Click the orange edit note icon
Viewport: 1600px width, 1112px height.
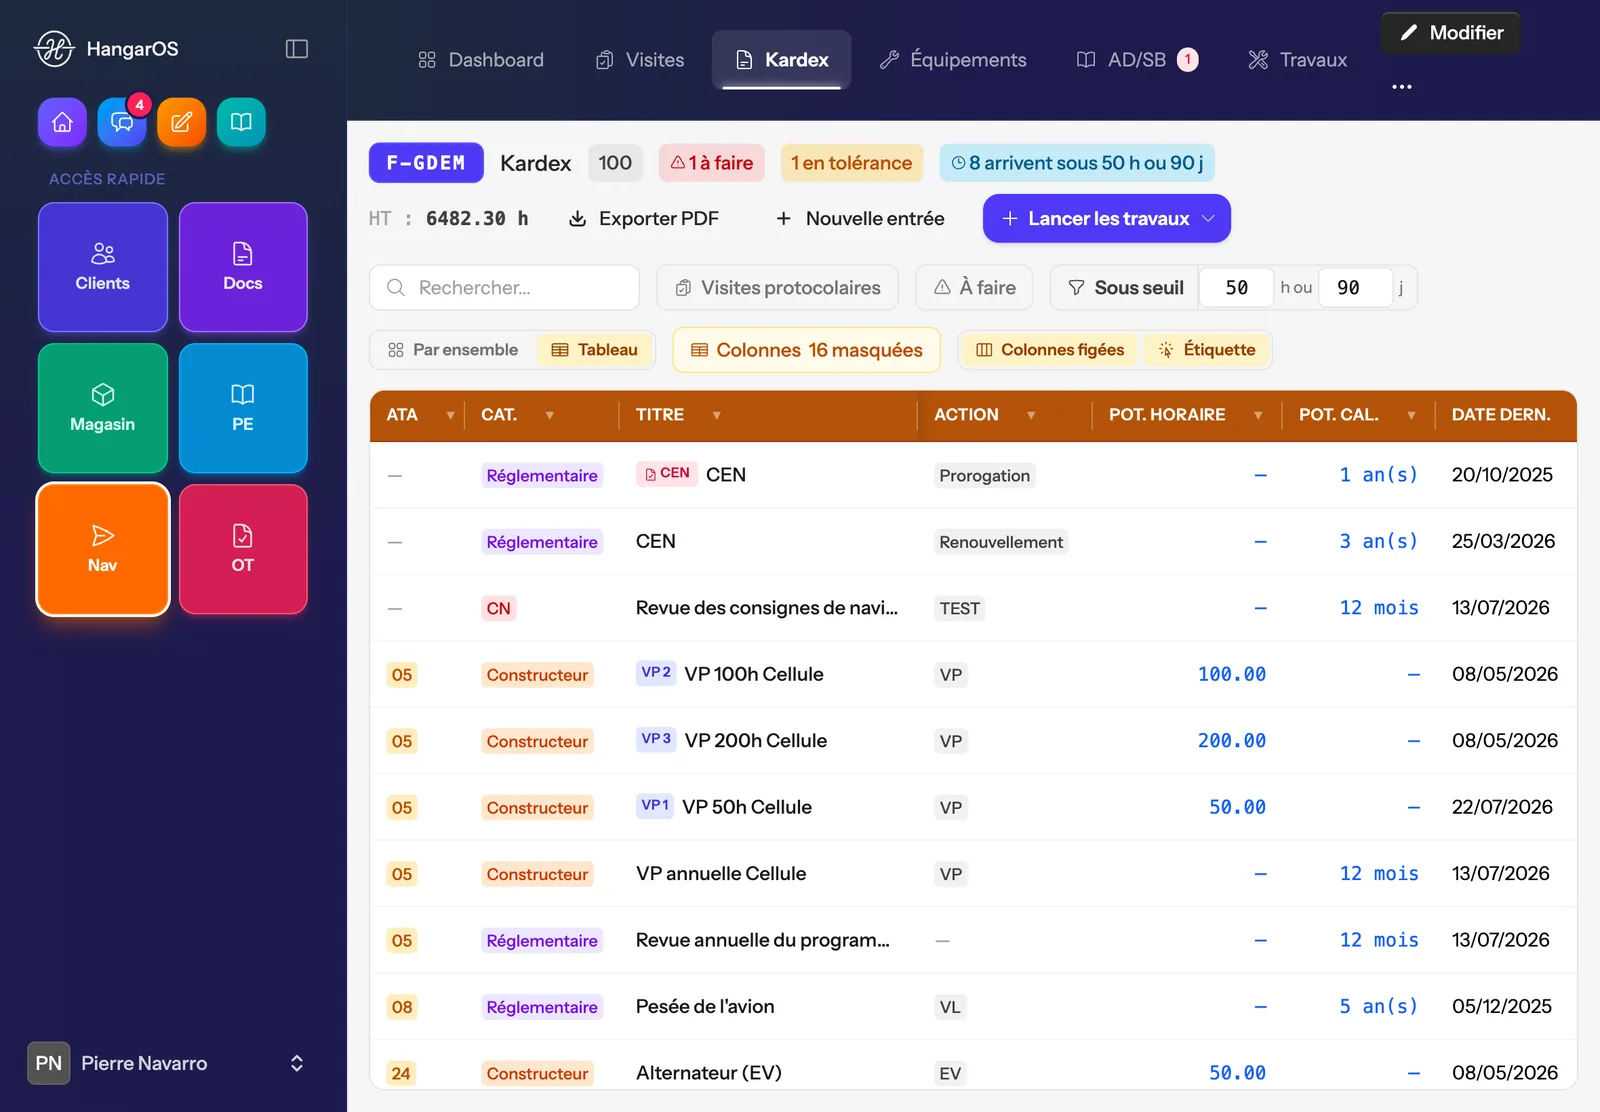tap(181, 122)
